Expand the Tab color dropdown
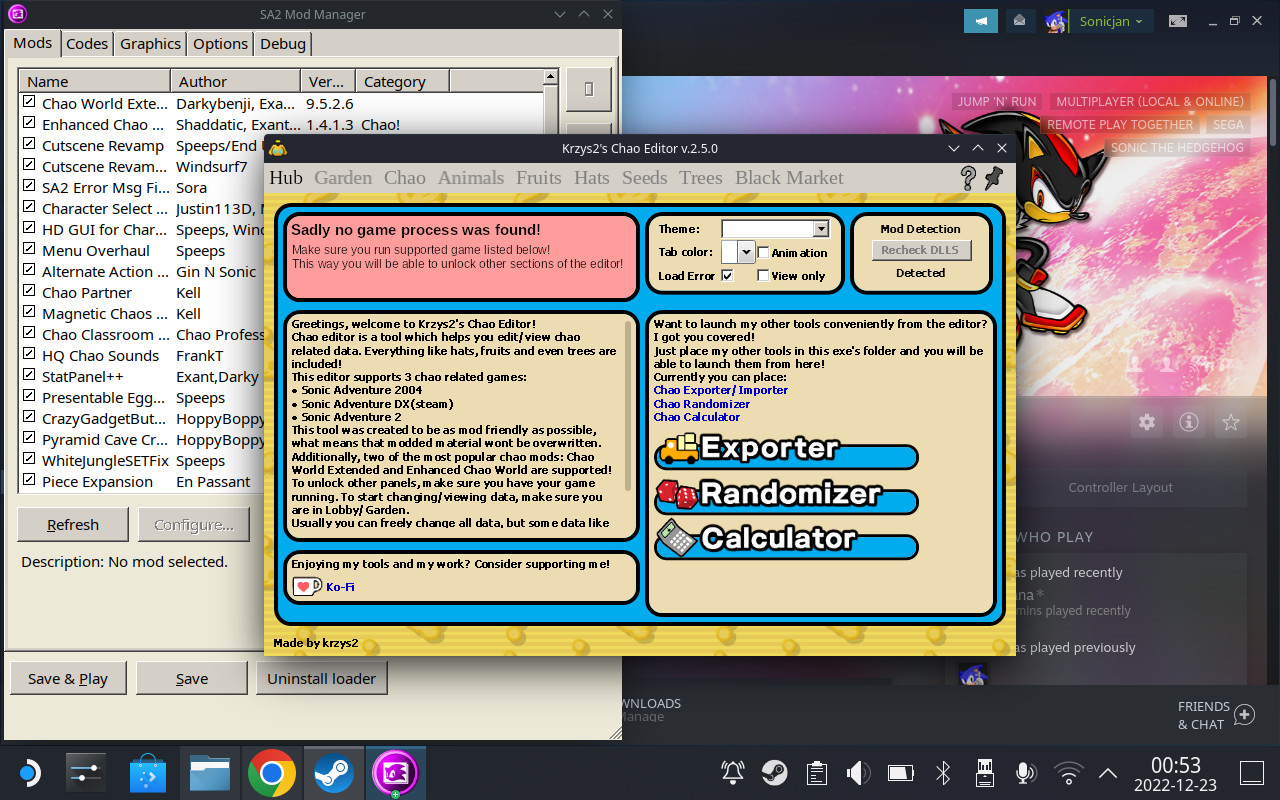 [x=745, y=252]
